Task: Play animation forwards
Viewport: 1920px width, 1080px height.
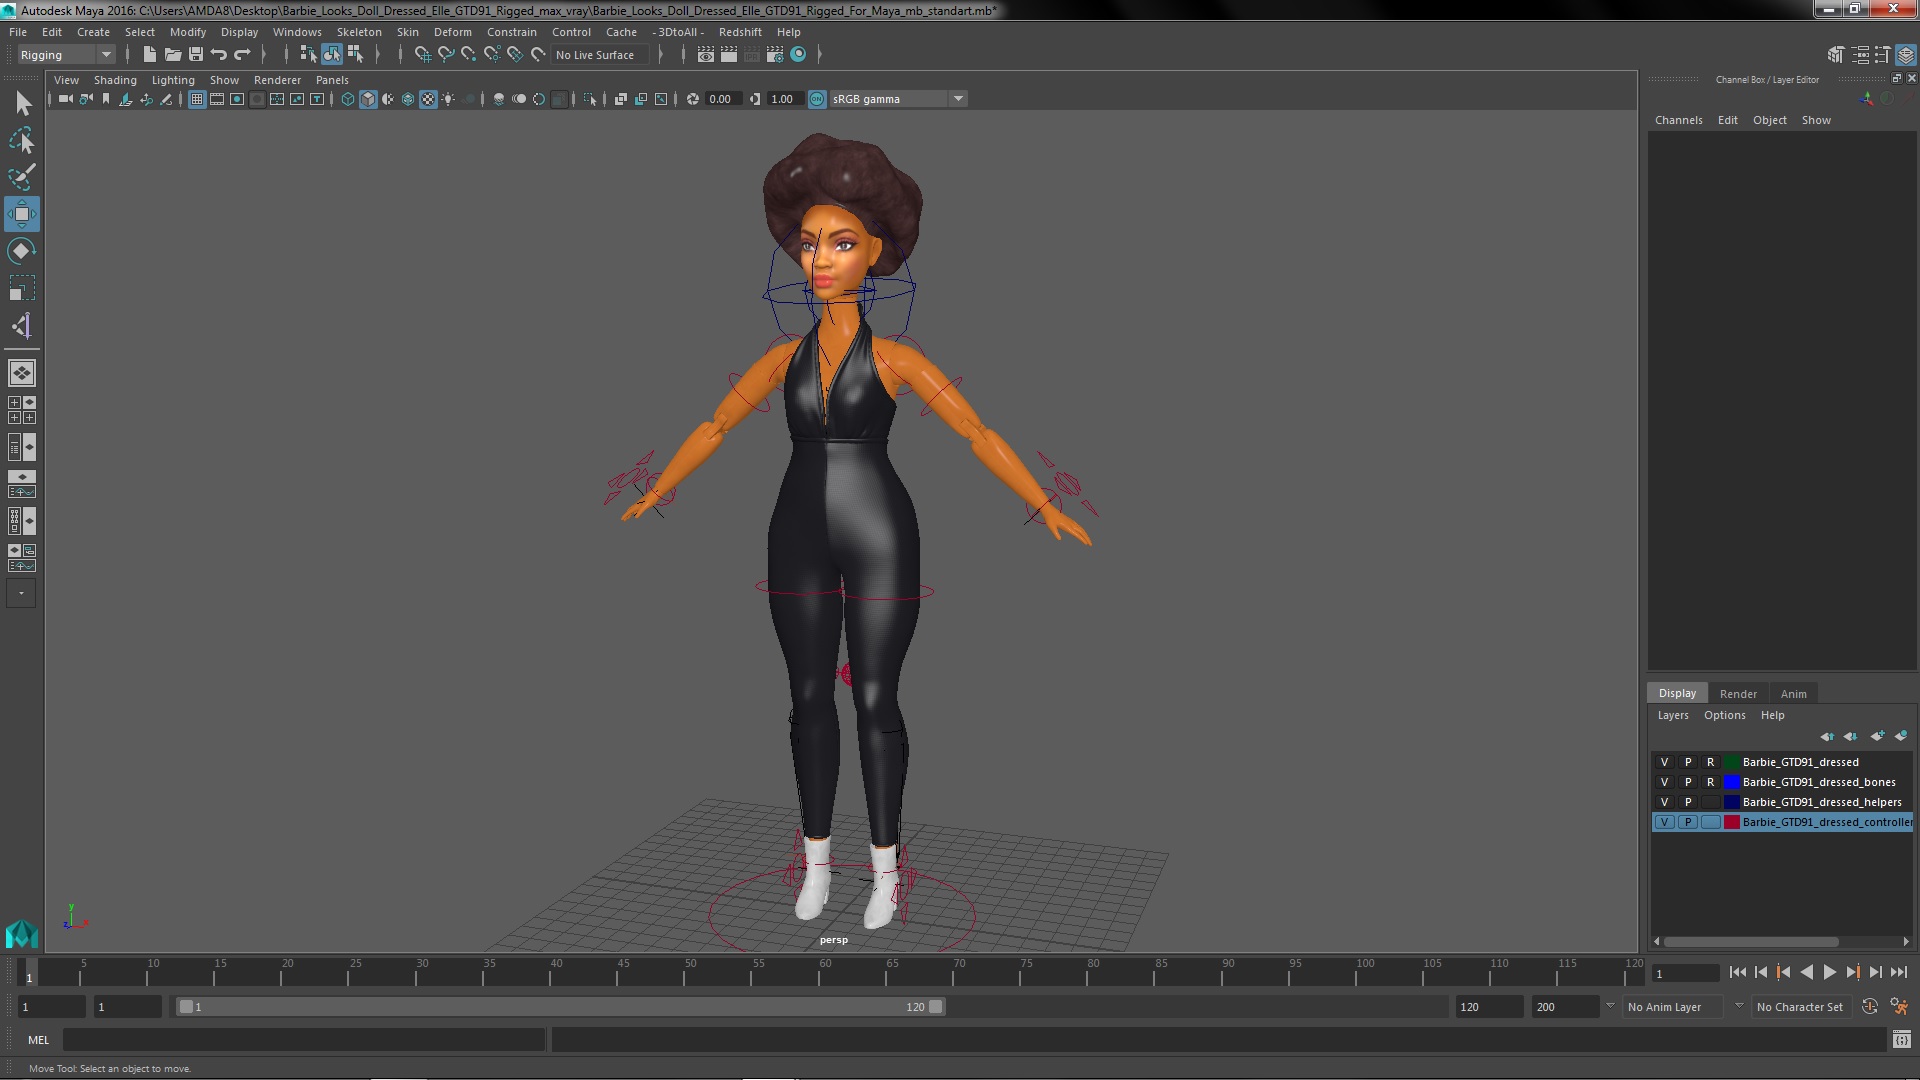Action: coord(1830,972)
